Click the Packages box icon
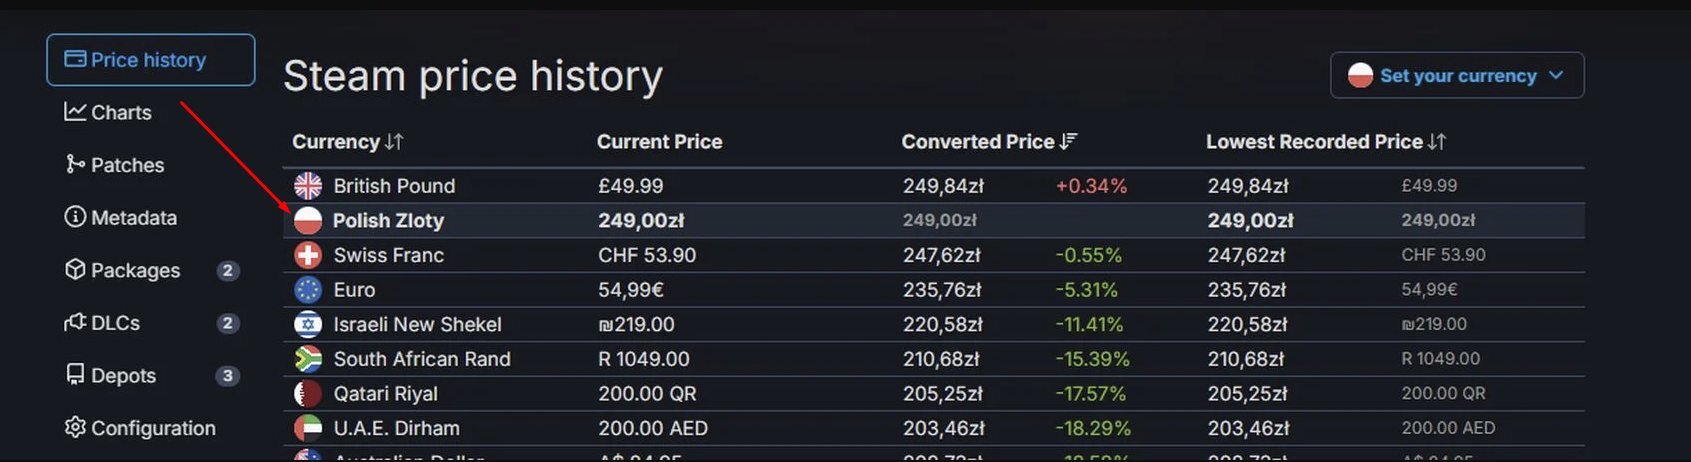 point(75,269)
